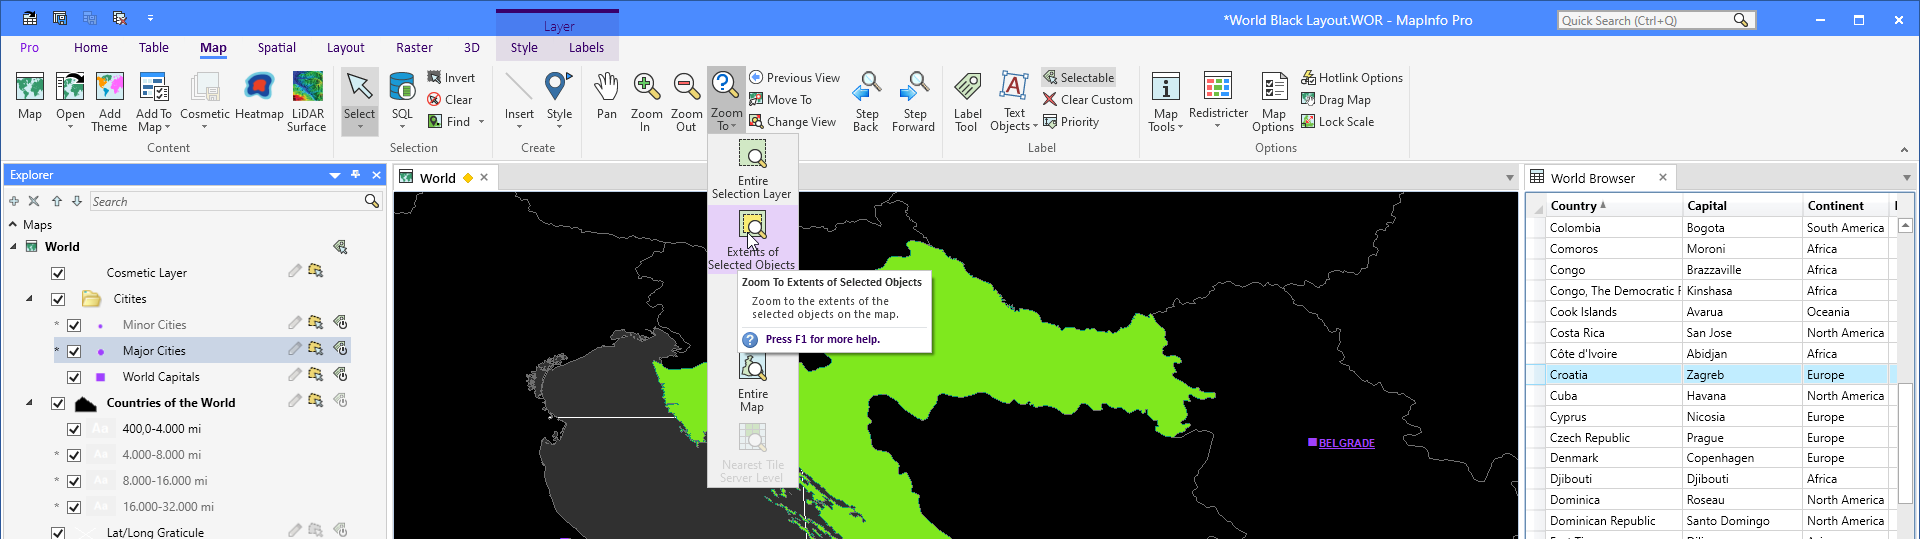Click Clear Custom labels
Viewport: 1920px width, 539px height.
click(1087, 100)
